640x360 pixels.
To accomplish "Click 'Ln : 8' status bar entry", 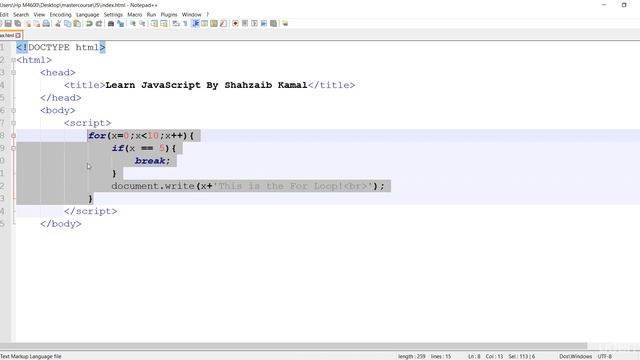I will point(474,356).
